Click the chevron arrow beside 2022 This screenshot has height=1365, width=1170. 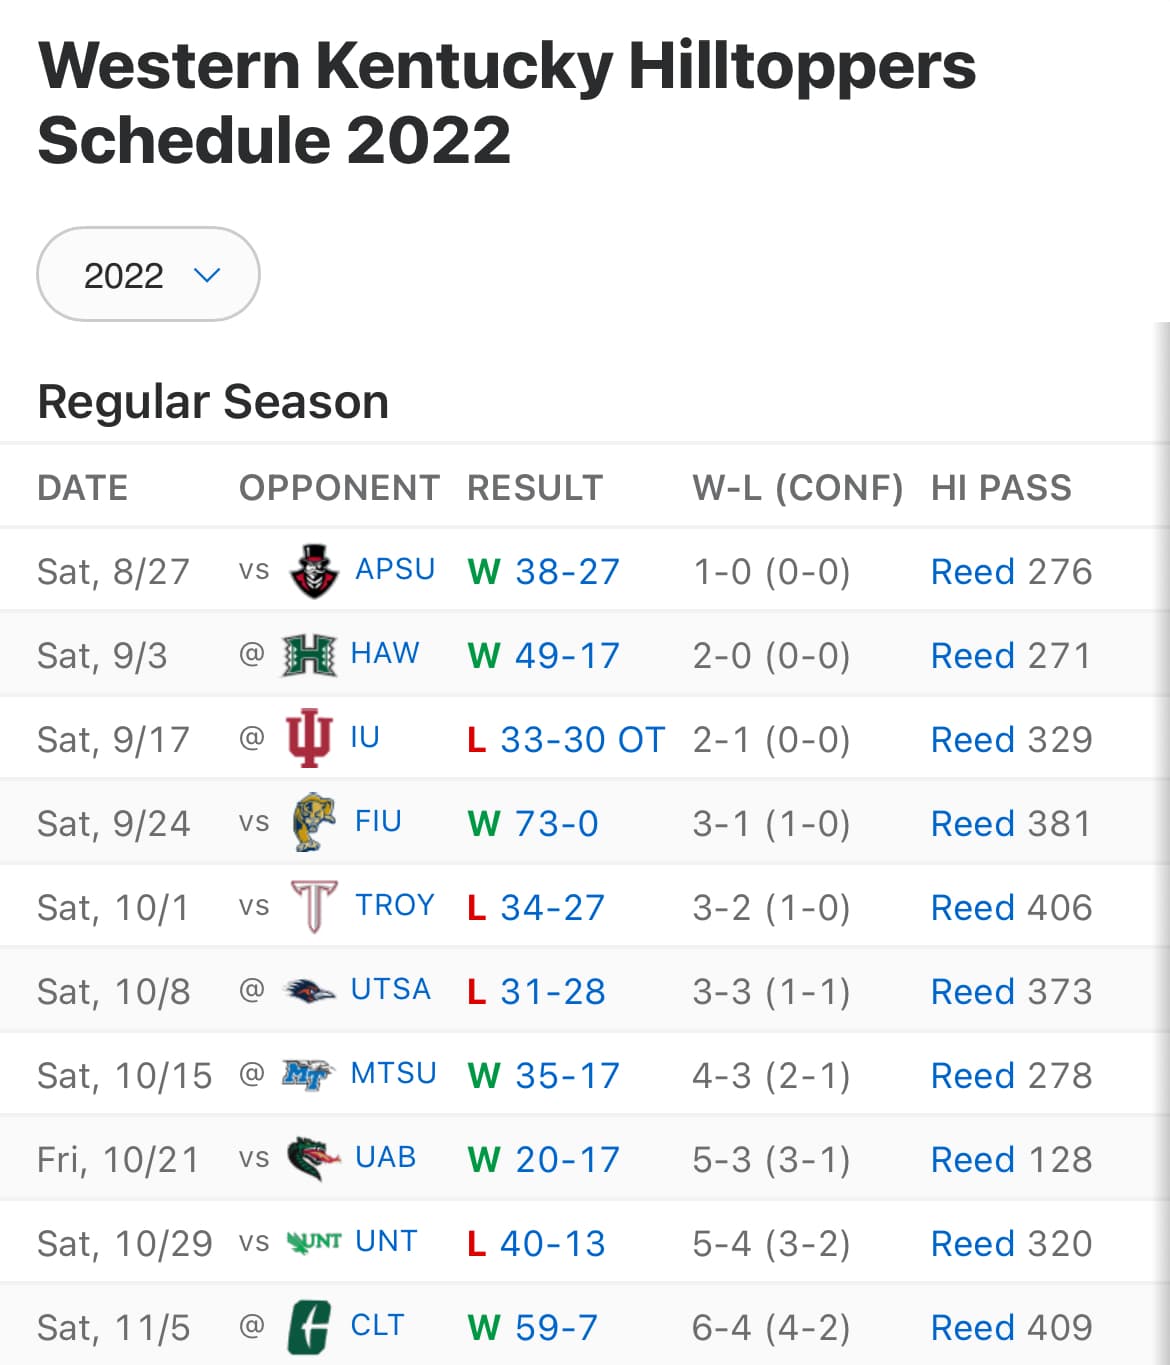[207, 275]
